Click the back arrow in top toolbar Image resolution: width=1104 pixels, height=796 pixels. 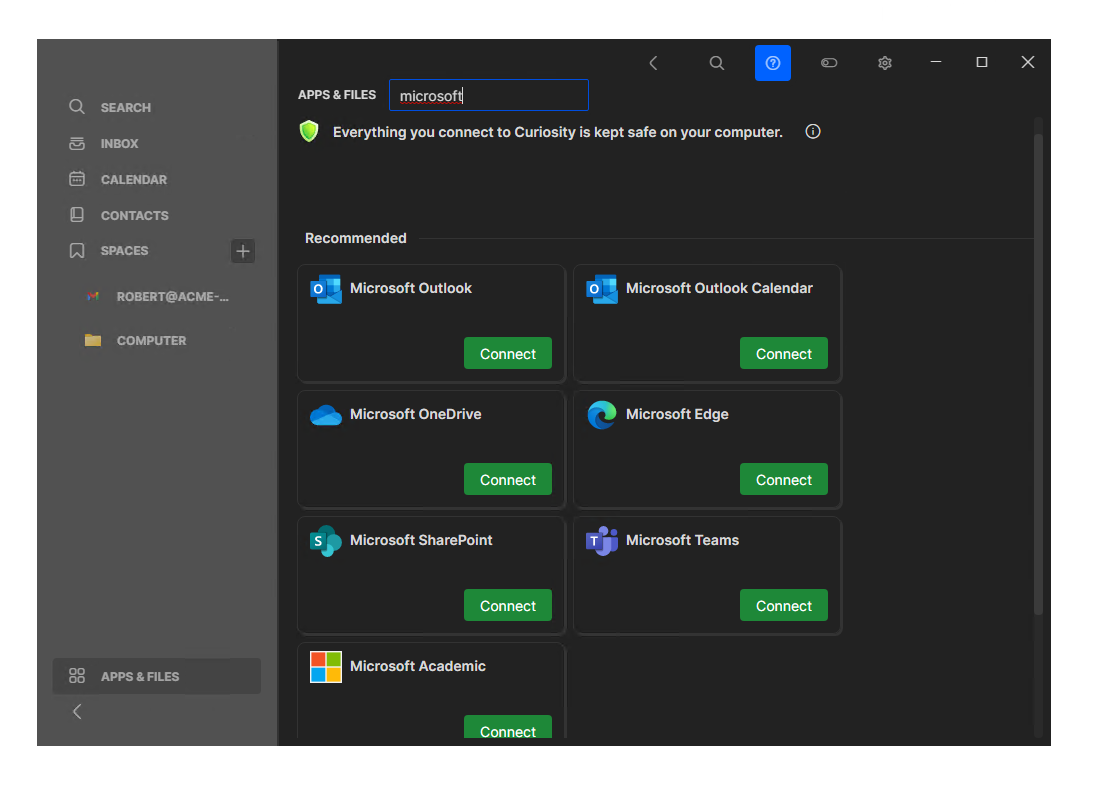653,63
